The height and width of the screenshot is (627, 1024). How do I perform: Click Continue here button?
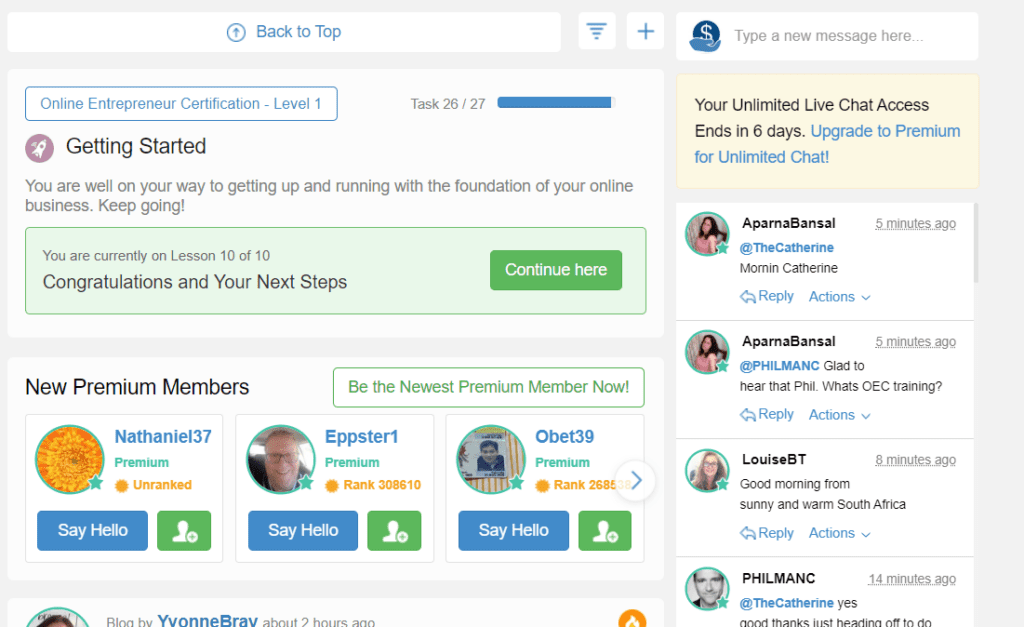pyautogui.click(x=556, y=270)
